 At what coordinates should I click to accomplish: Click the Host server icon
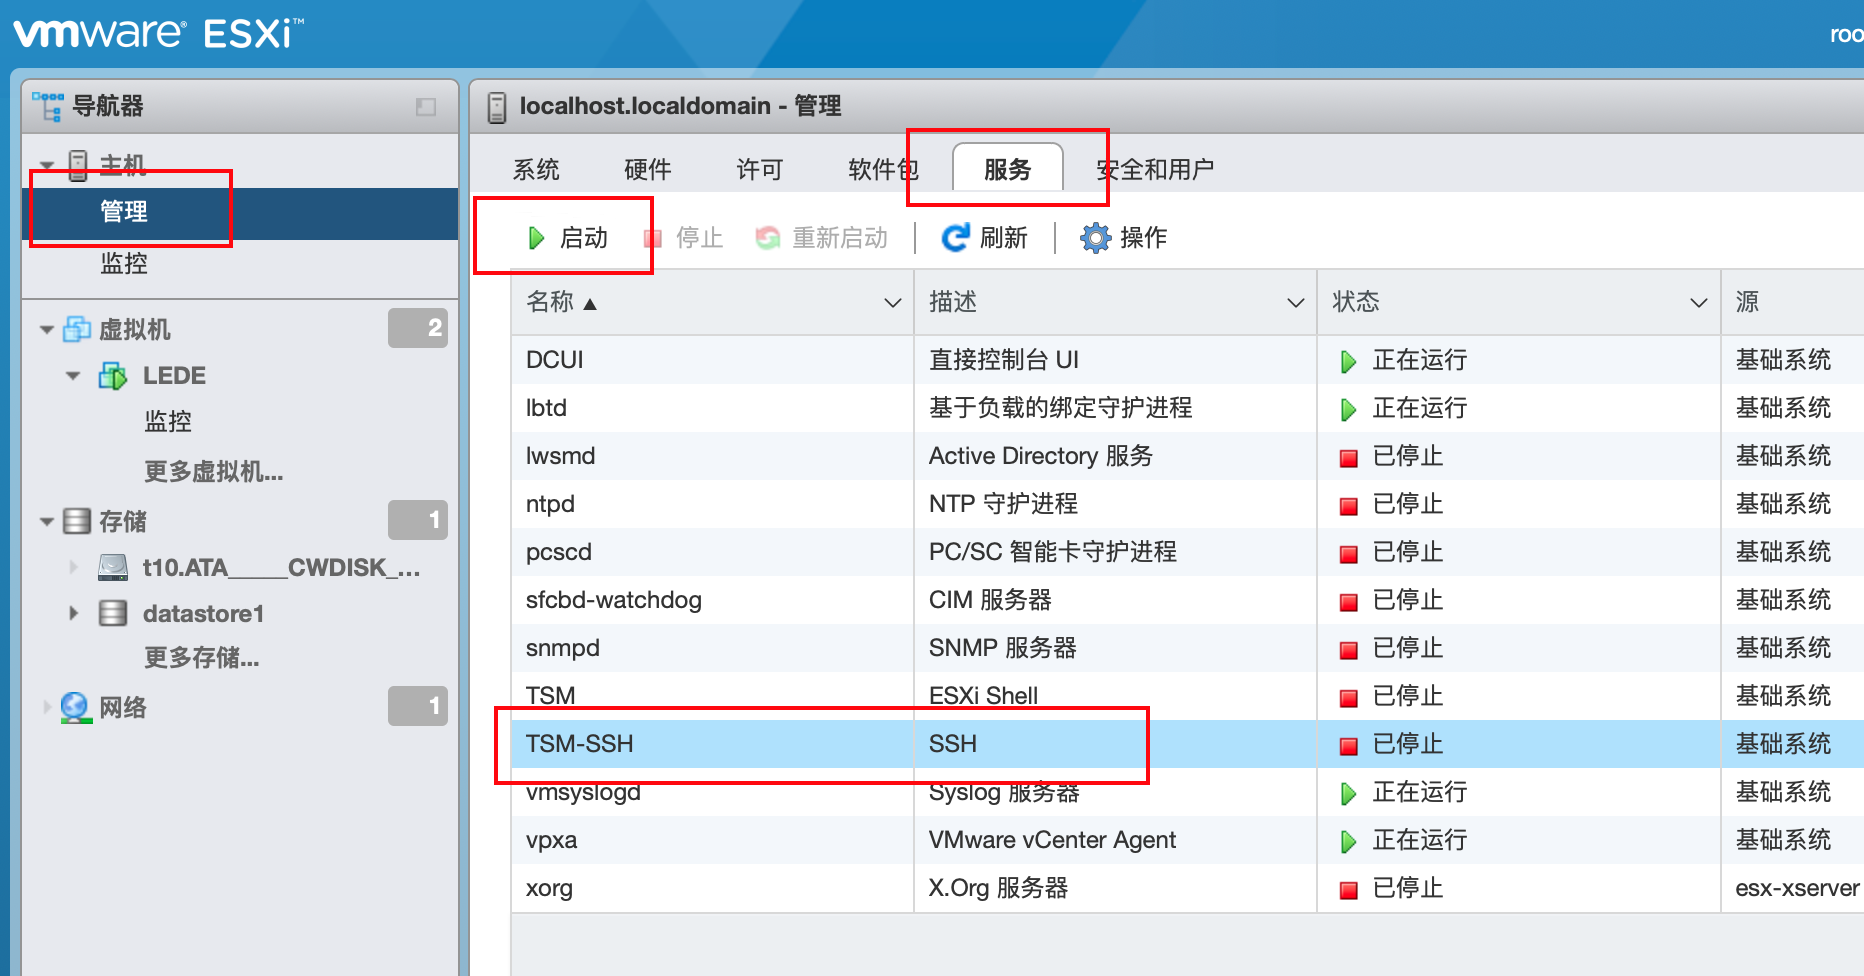point(78,165)
